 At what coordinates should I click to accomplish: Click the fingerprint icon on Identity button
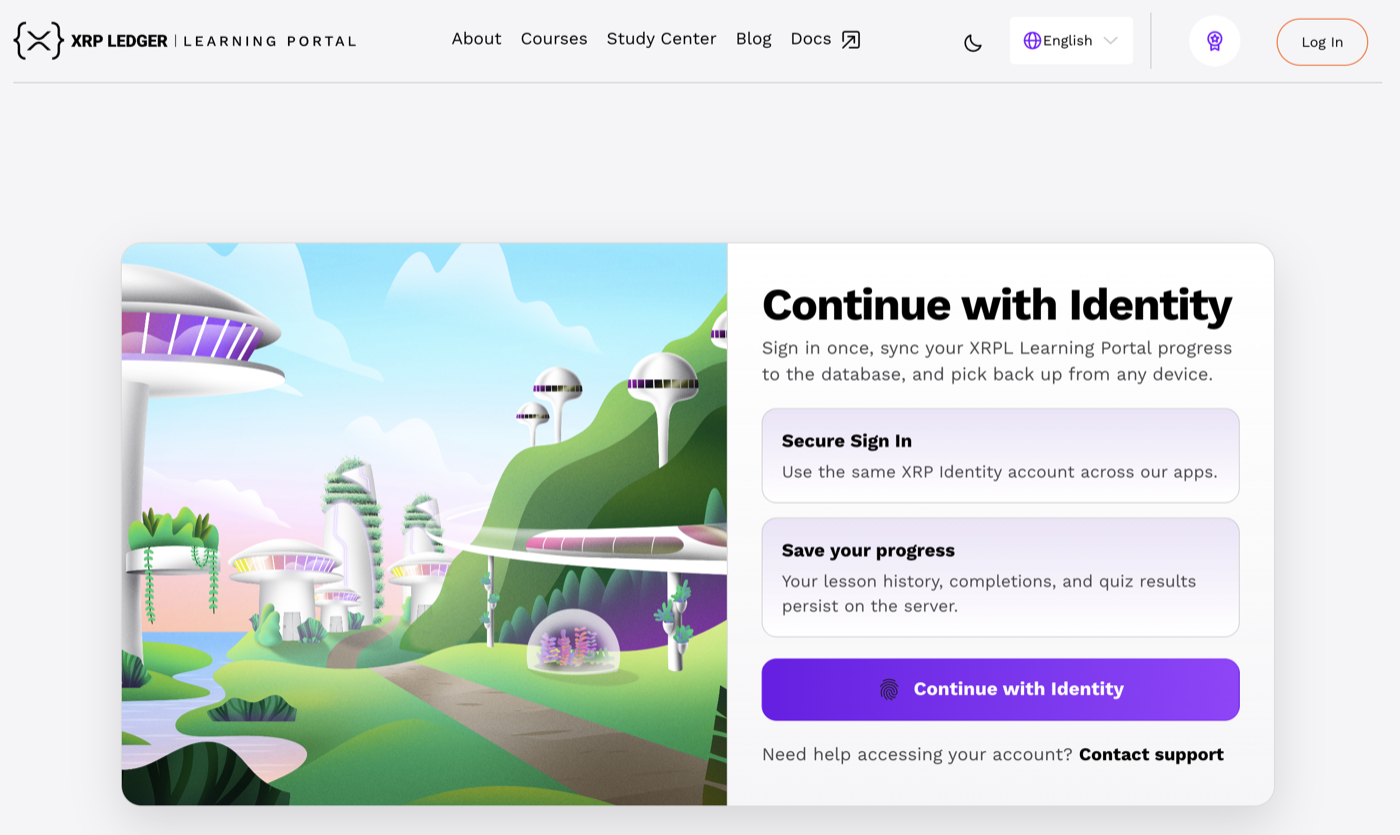tap(889, 689)
